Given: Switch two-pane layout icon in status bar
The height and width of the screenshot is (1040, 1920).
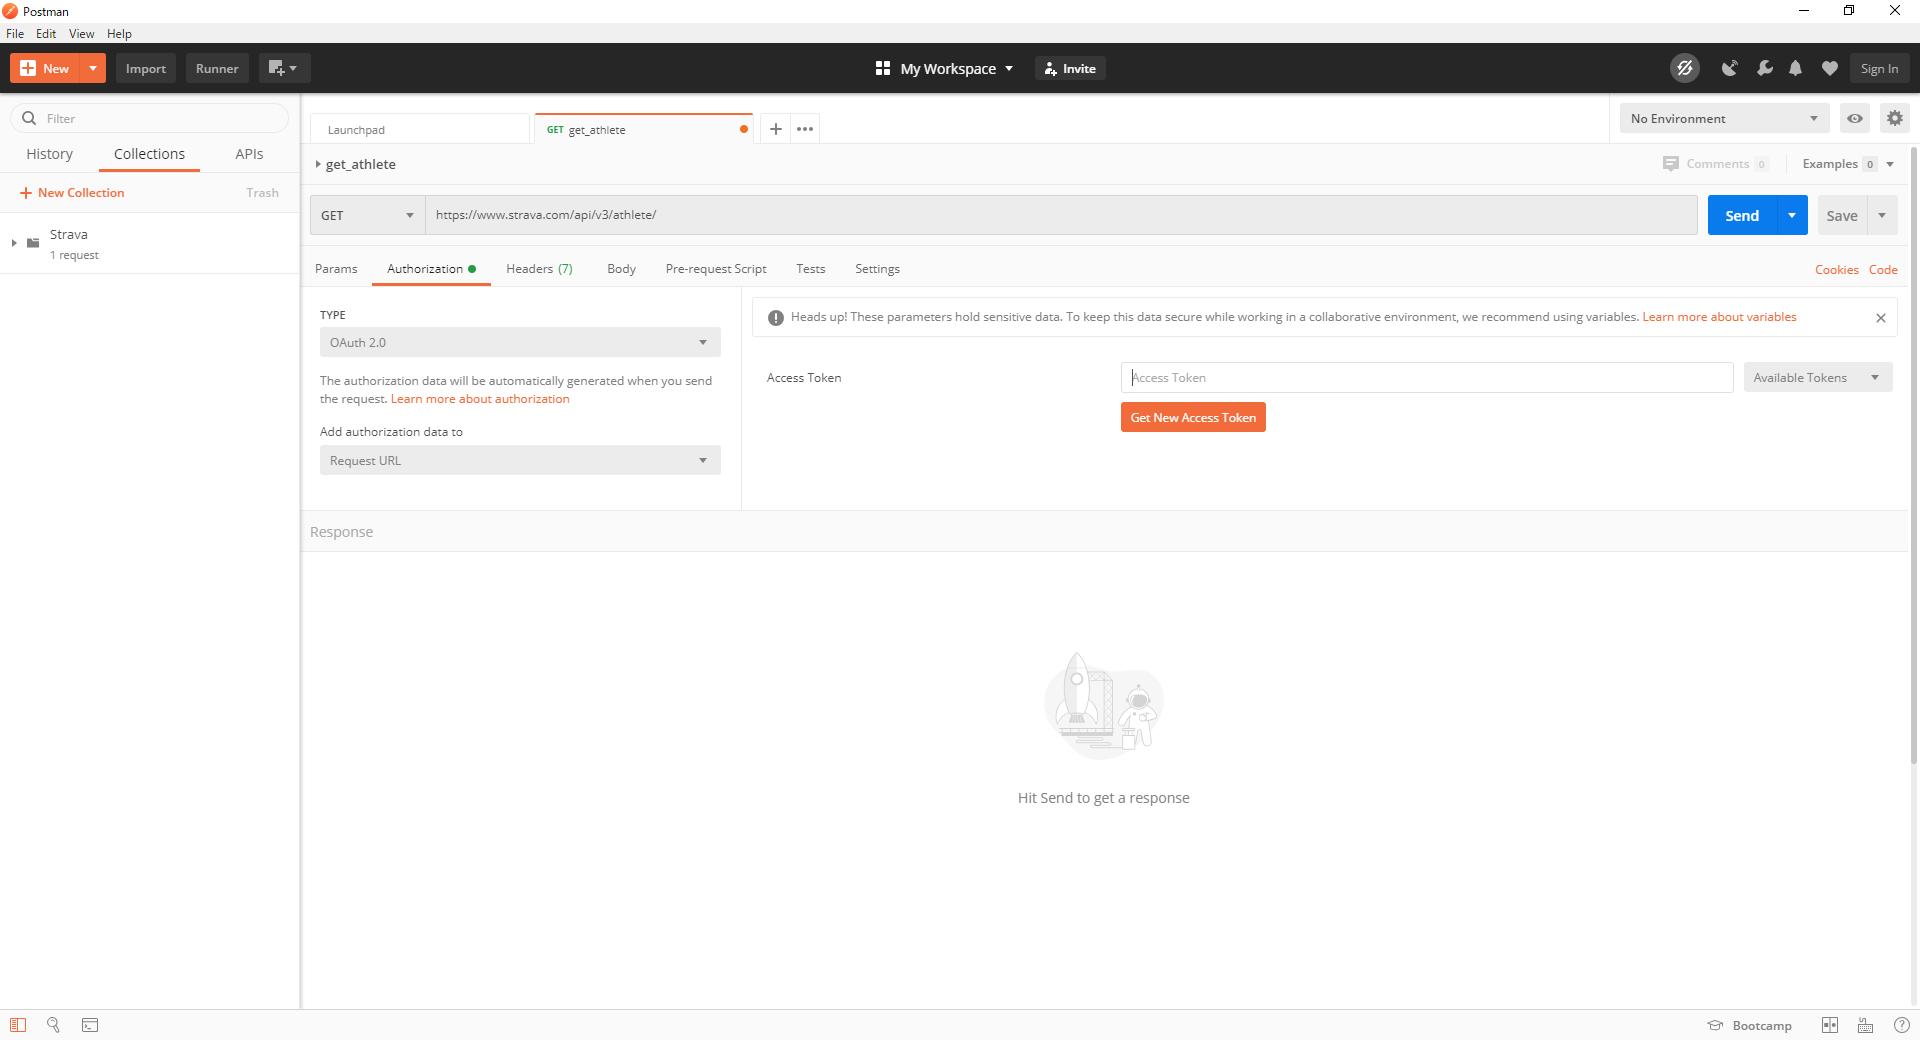Looking at the screenshot, I should click(x=1830, y=1025).
